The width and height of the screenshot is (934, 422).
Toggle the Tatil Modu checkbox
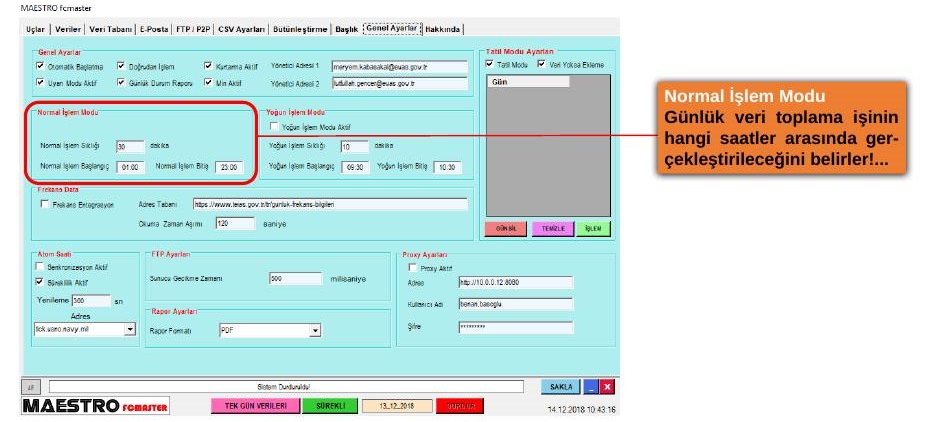click(490, 64)
